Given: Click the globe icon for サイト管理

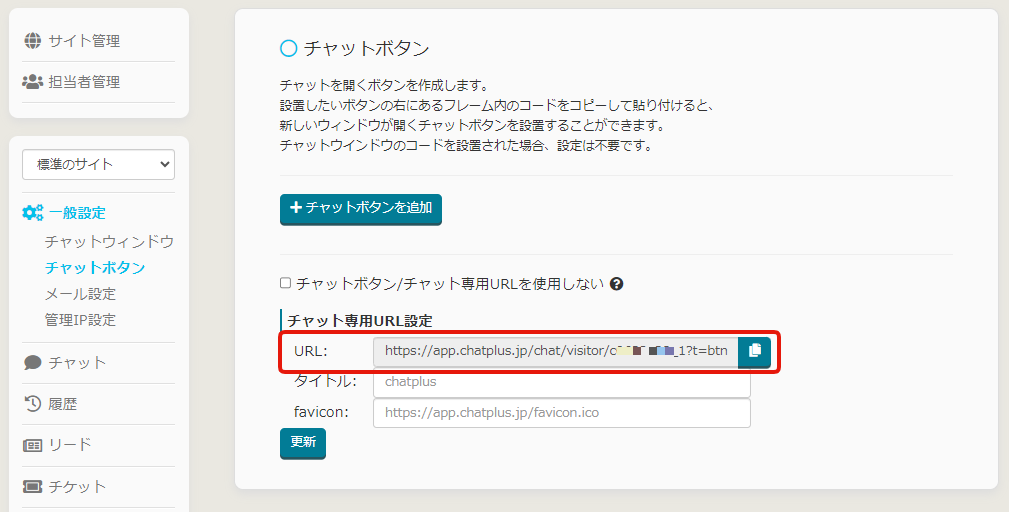Looking at the screenshot, I should click(33, 41).
